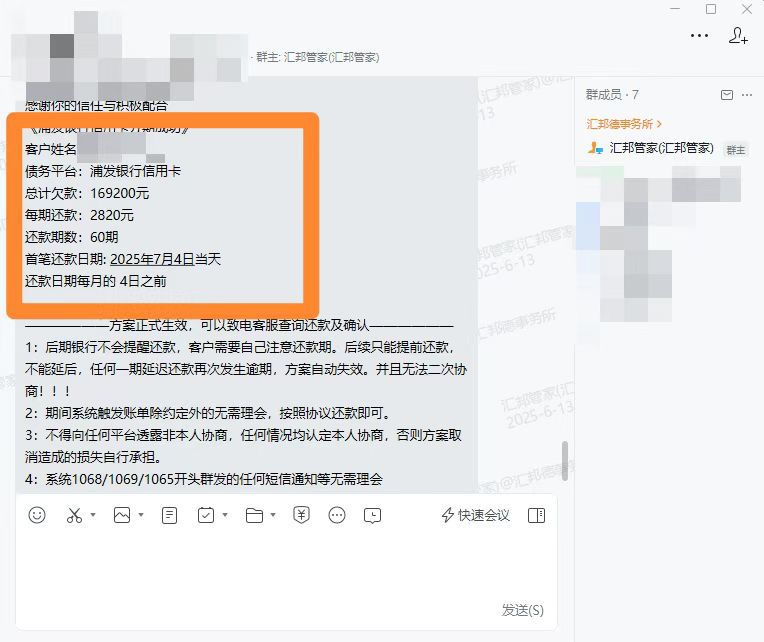Open more functions speech-bubble icon
Viewport: 764px width, 642px height.
337,515
